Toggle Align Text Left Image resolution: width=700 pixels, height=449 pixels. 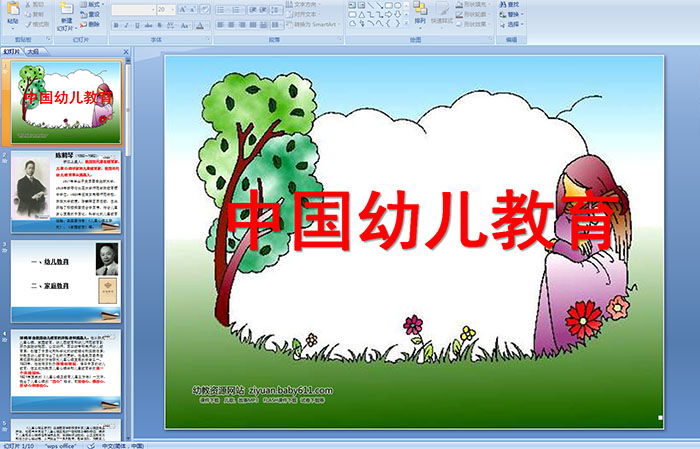221,25
